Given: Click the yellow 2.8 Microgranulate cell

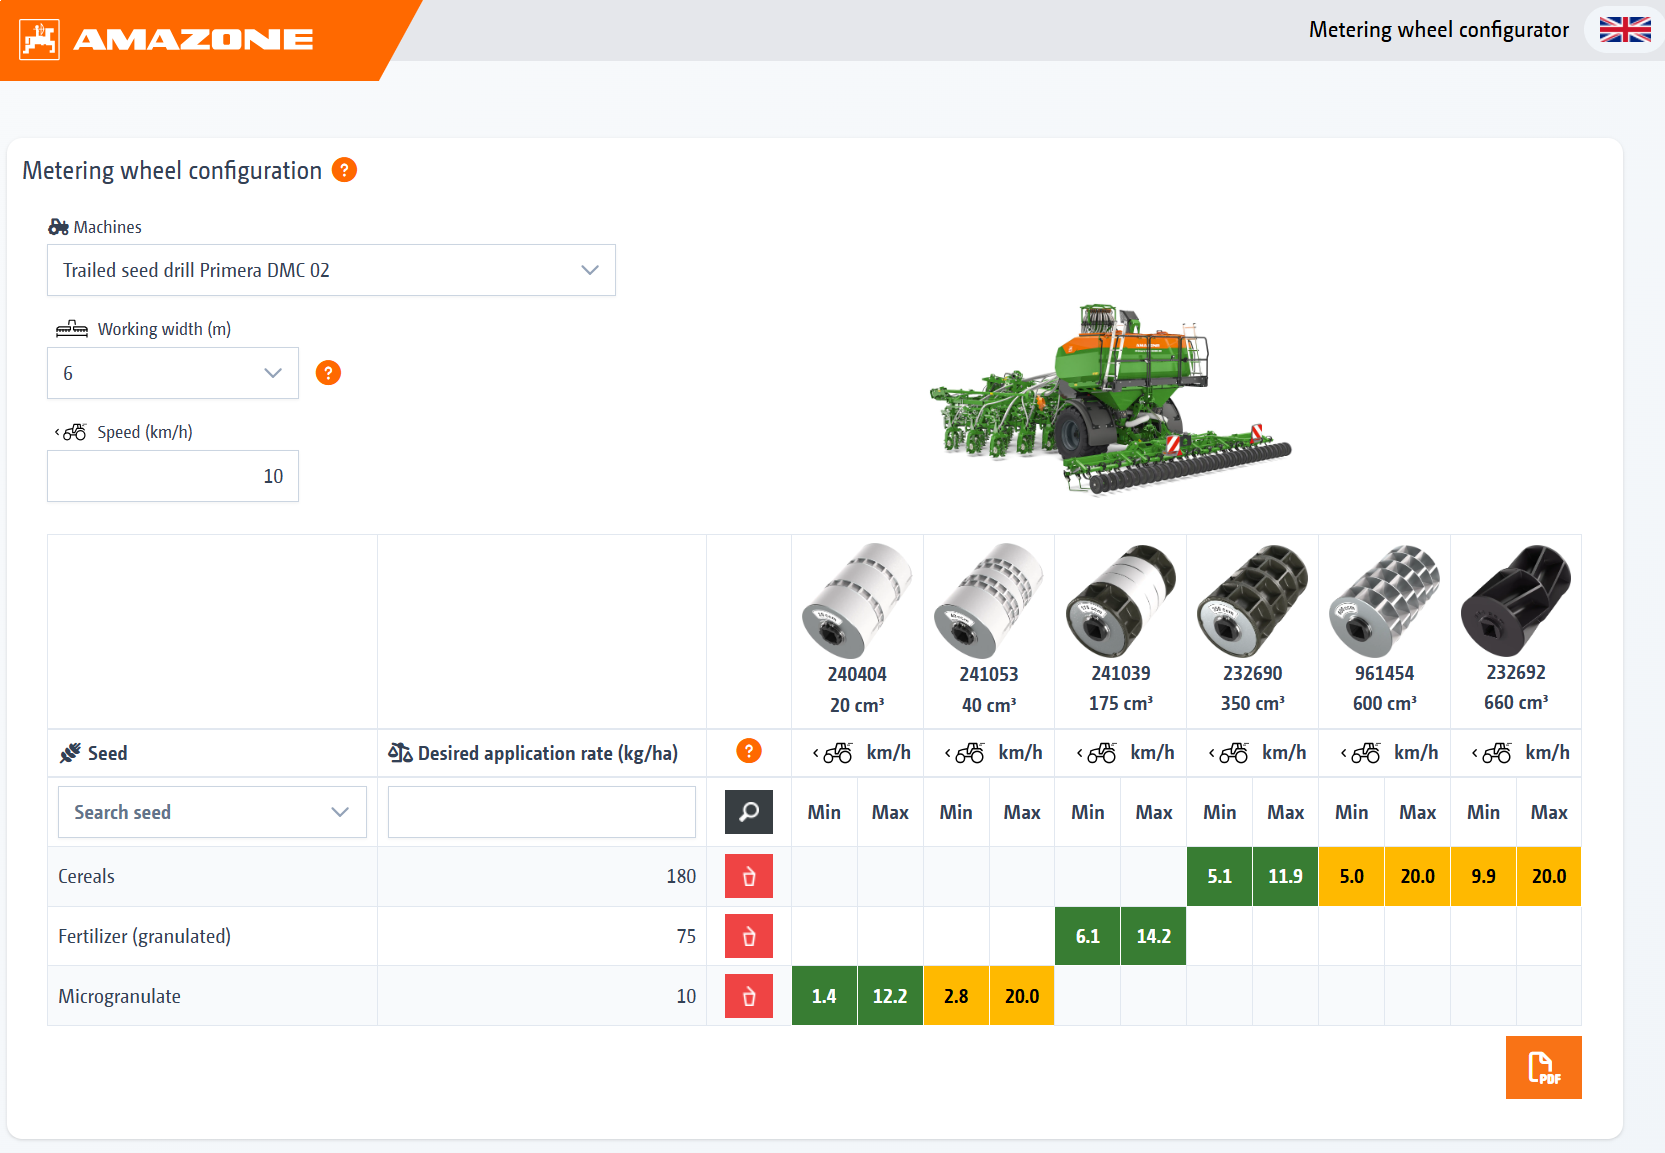Looking at the screenshot, I should [956, 996].
